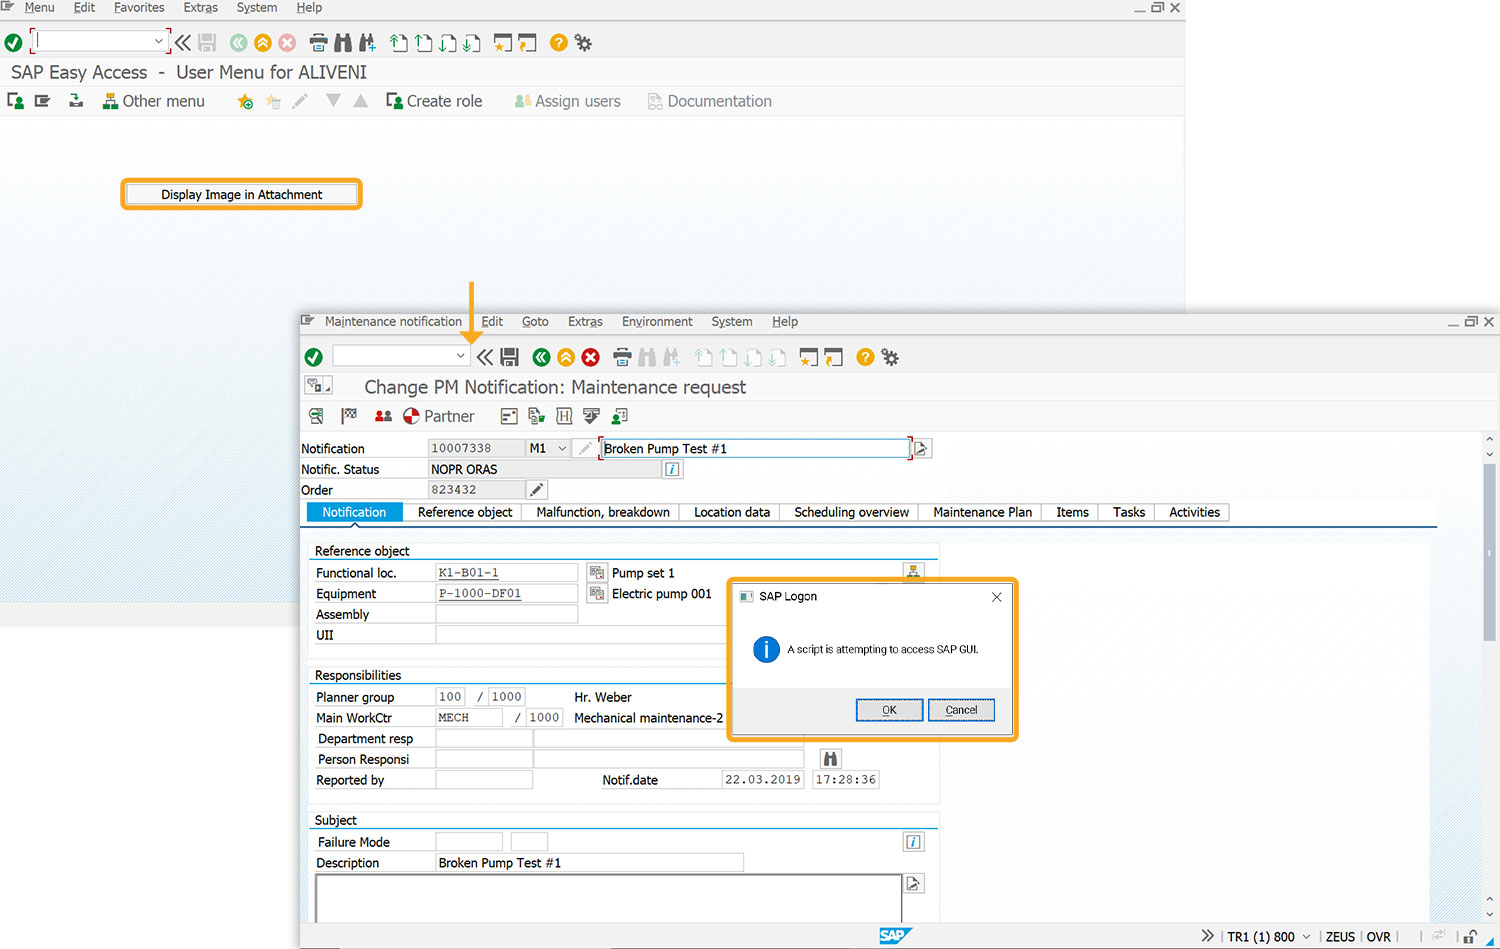The width and height of the screenshot is (1500, 949).
Task: Collapse the command field with double chevron in Easy Access
Action: point(182,42)
